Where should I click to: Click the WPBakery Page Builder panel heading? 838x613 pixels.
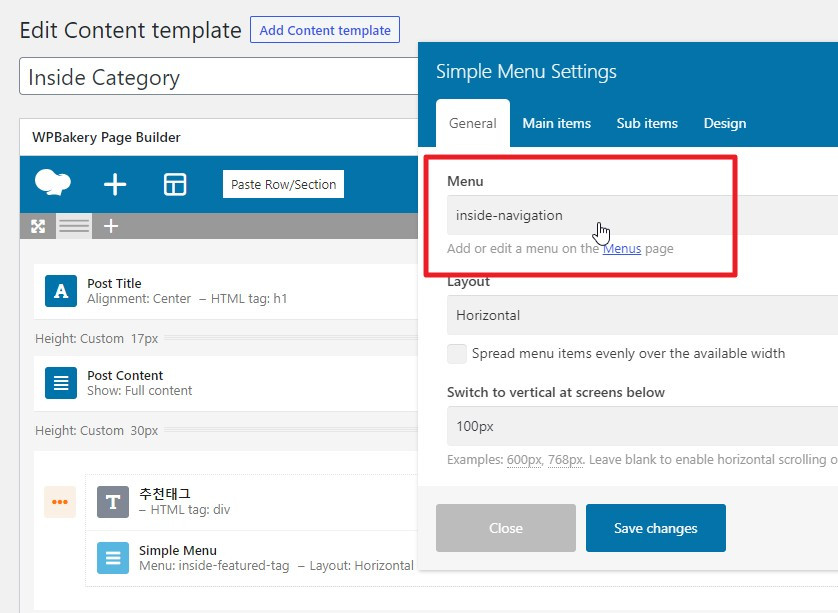106,137
